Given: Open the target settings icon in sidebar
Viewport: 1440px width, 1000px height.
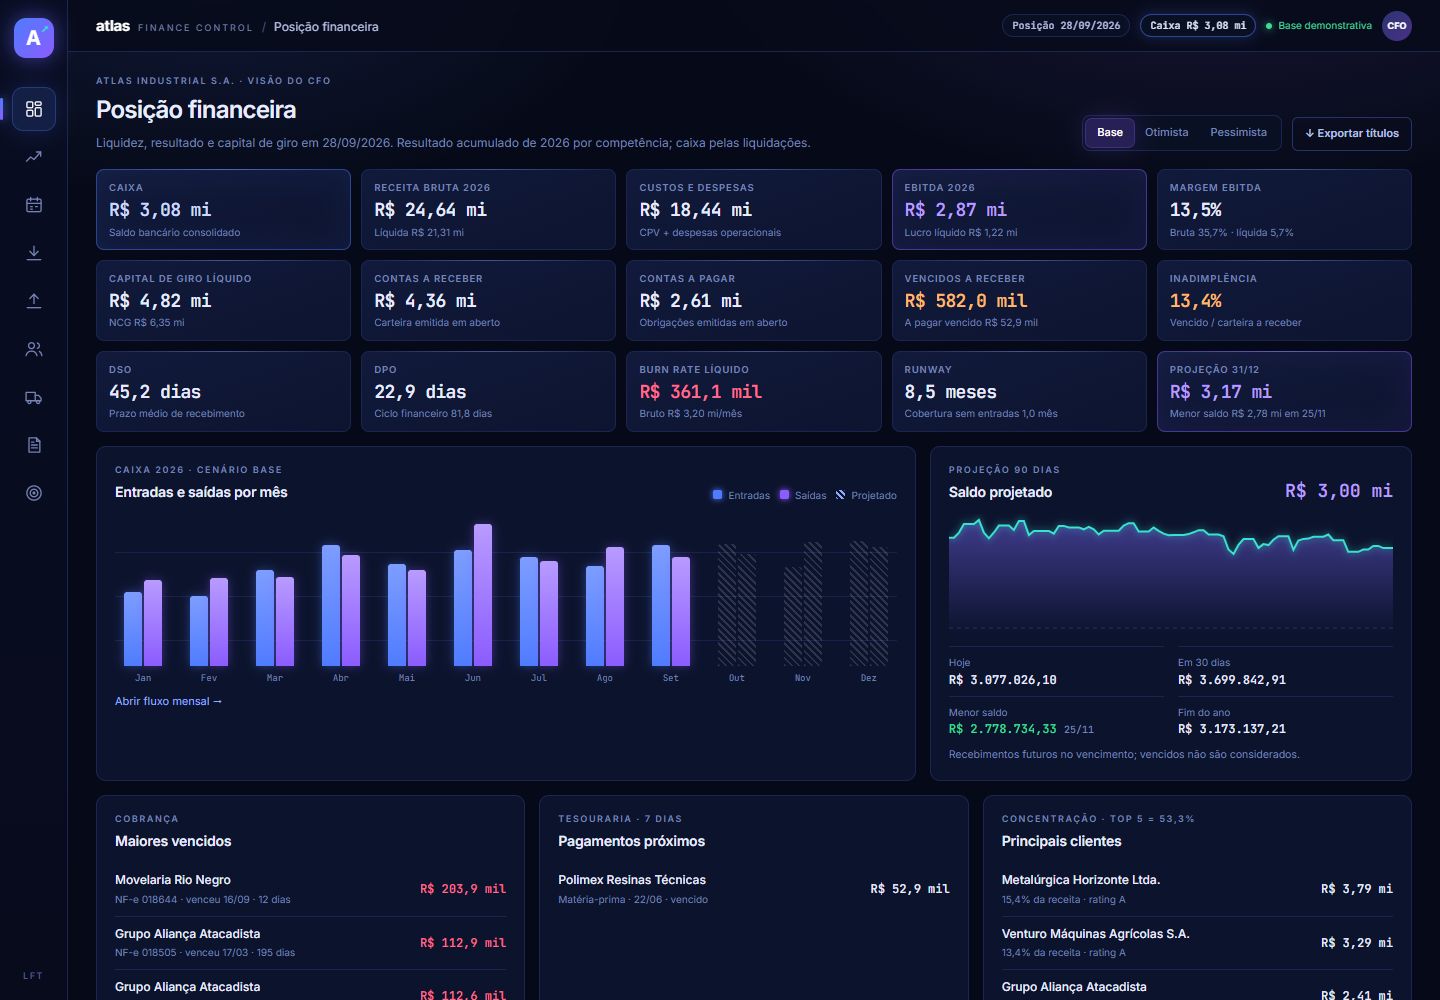Looking at the screenshot, I should pyautogui.click(x=34, y=493).
